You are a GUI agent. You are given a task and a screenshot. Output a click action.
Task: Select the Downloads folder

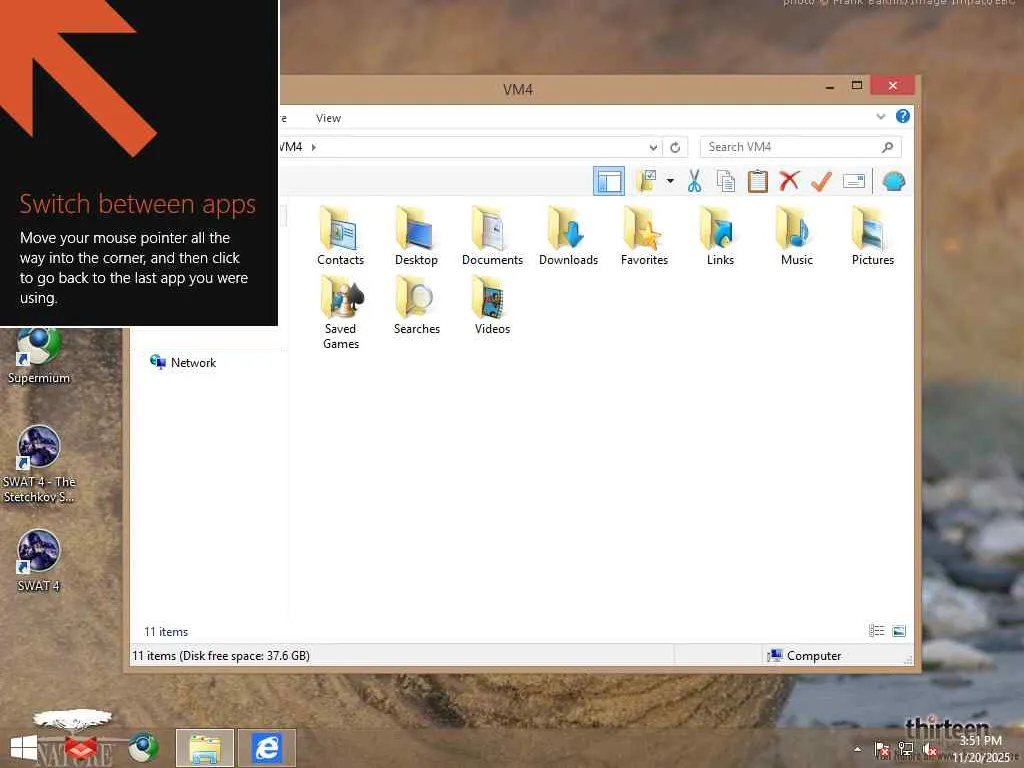568,236
